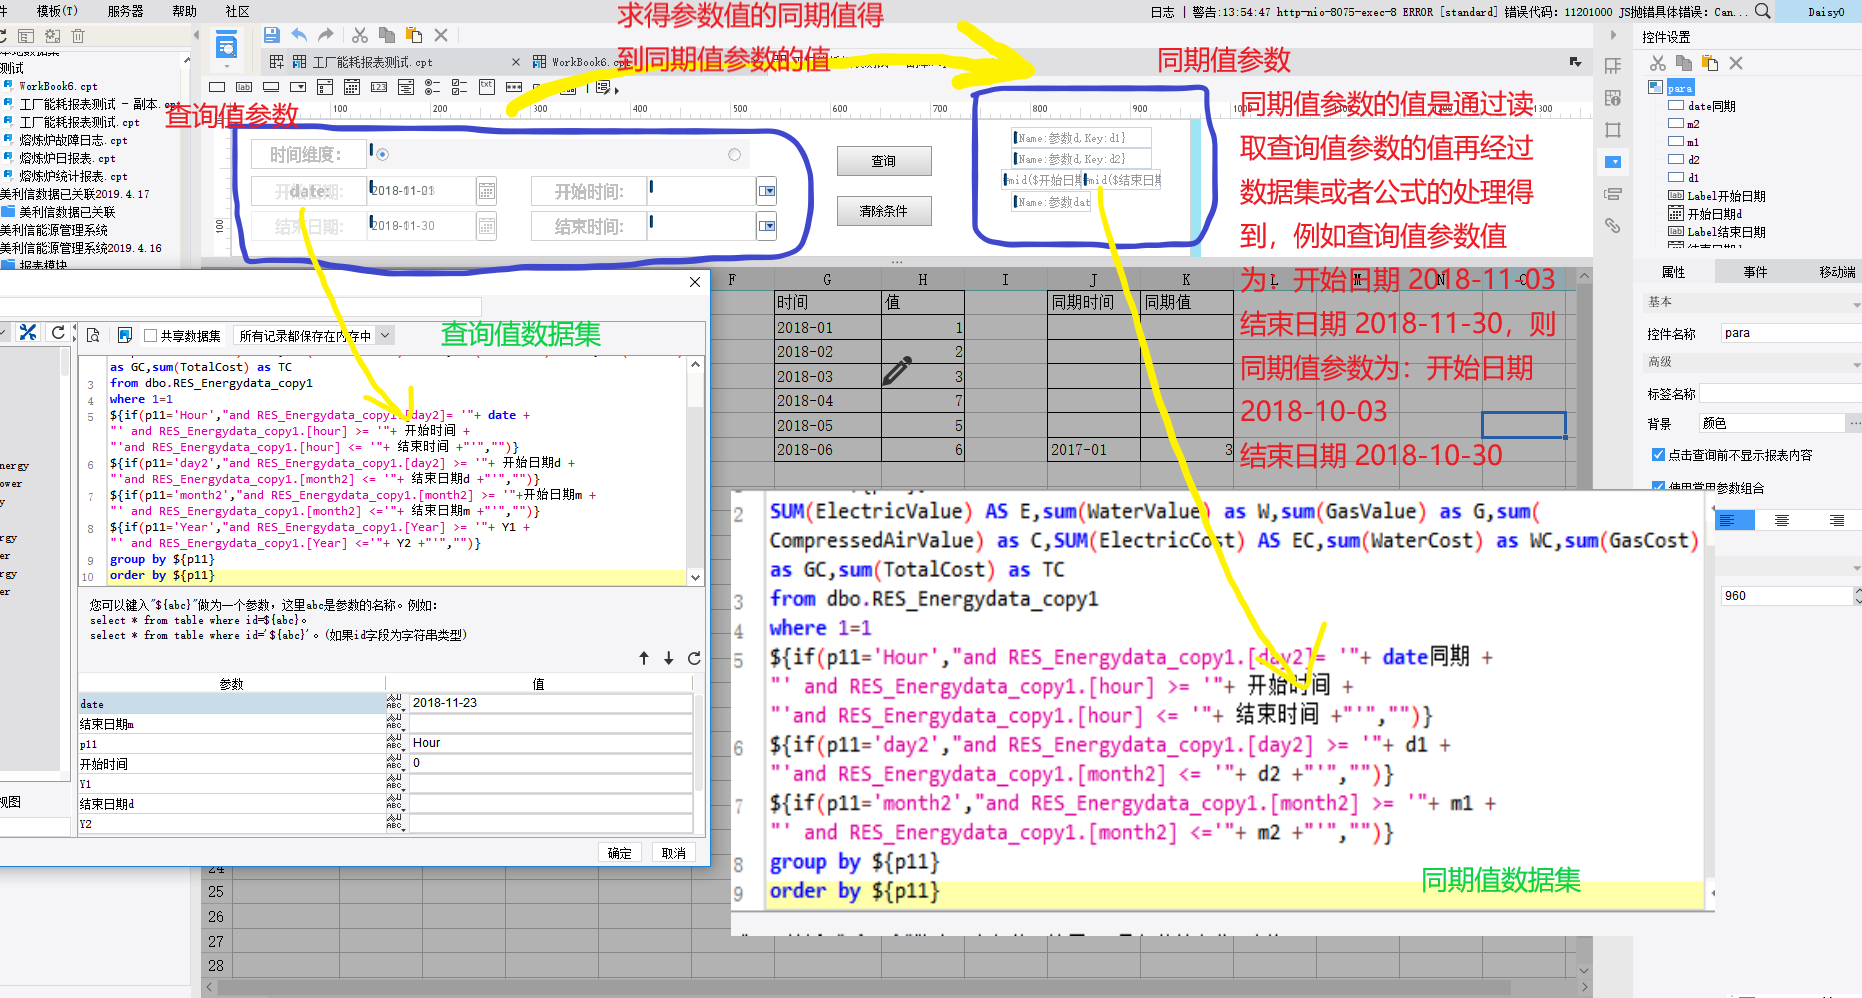Click the SQL editor vertical scrollbar
The height and width of the screenshot is (998, 1862).
click(695, 470)
